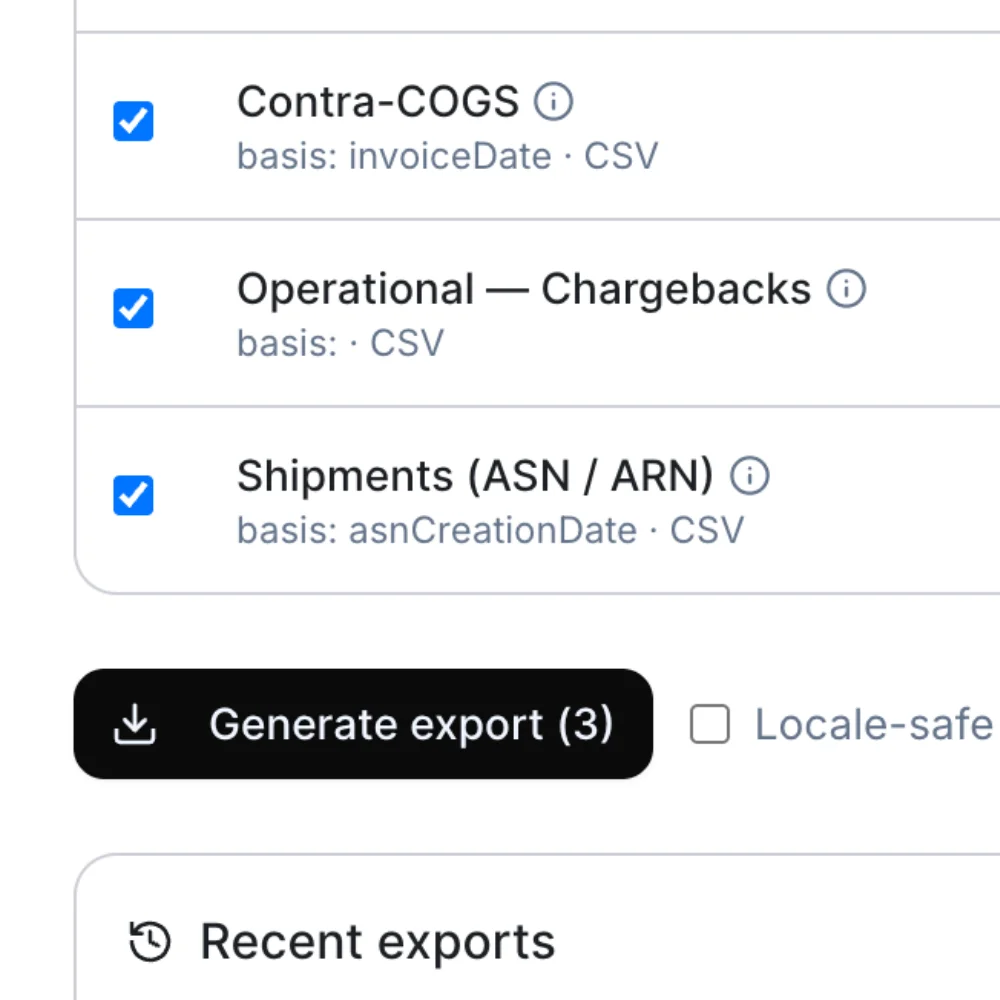The width and height of the screenshot is (1000, 1000).
Task: Click the 'basis: invoiceDate · CSV' text
Action: [x=447, y=156]
